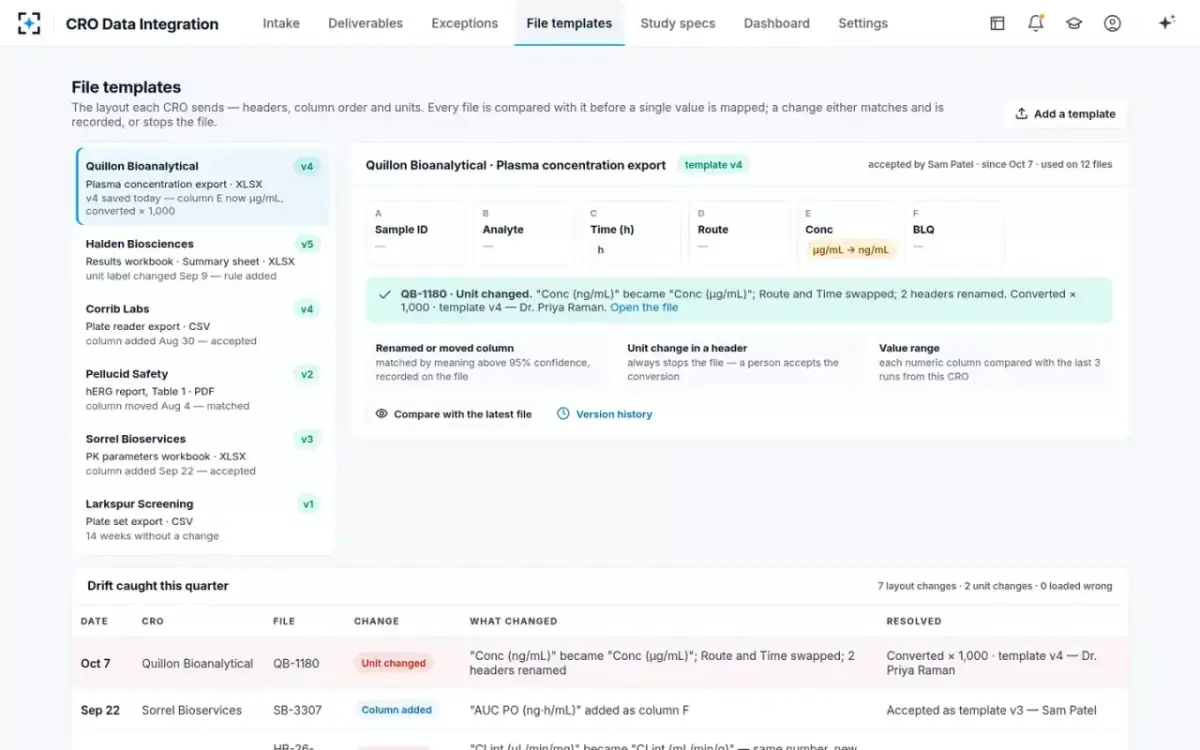Open the sparkle AI assistant icon
1200x750 pixels.
coord(1166,23)
